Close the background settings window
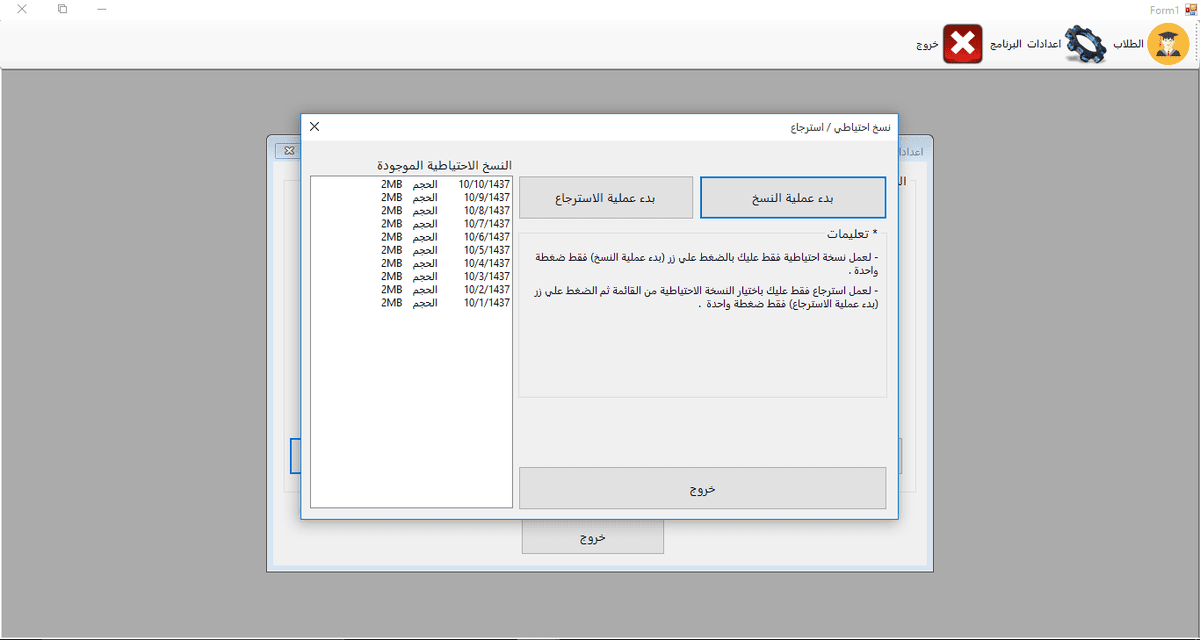 click(288, 150)
